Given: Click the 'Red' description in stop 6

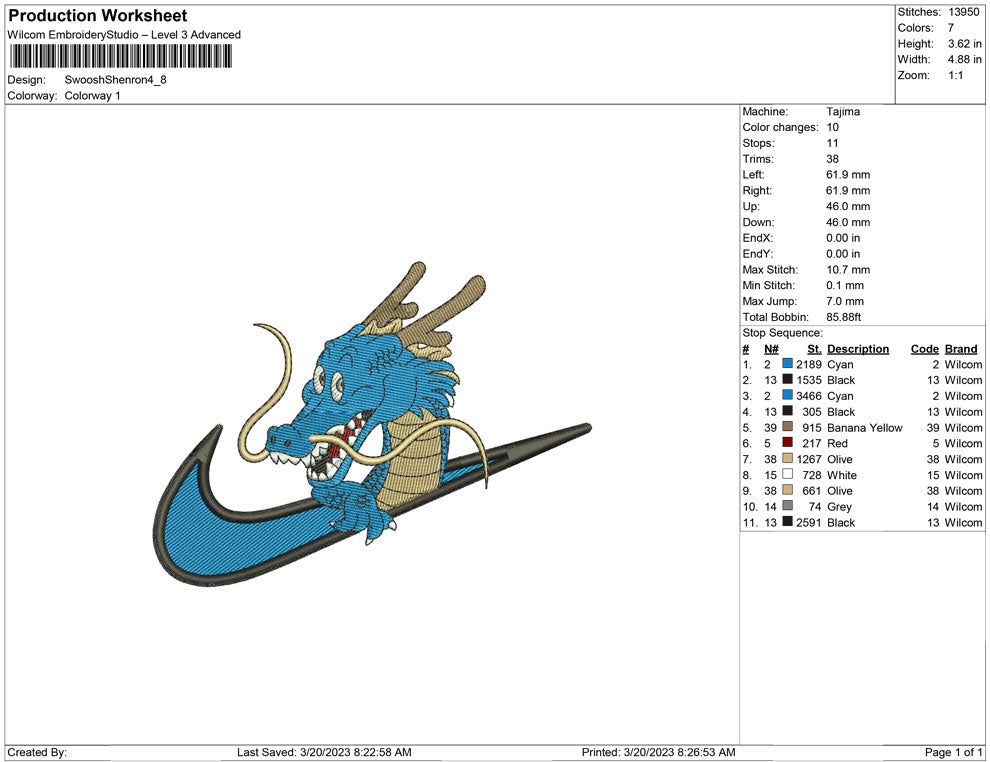Looking at the screenshot, I should 837,443.
